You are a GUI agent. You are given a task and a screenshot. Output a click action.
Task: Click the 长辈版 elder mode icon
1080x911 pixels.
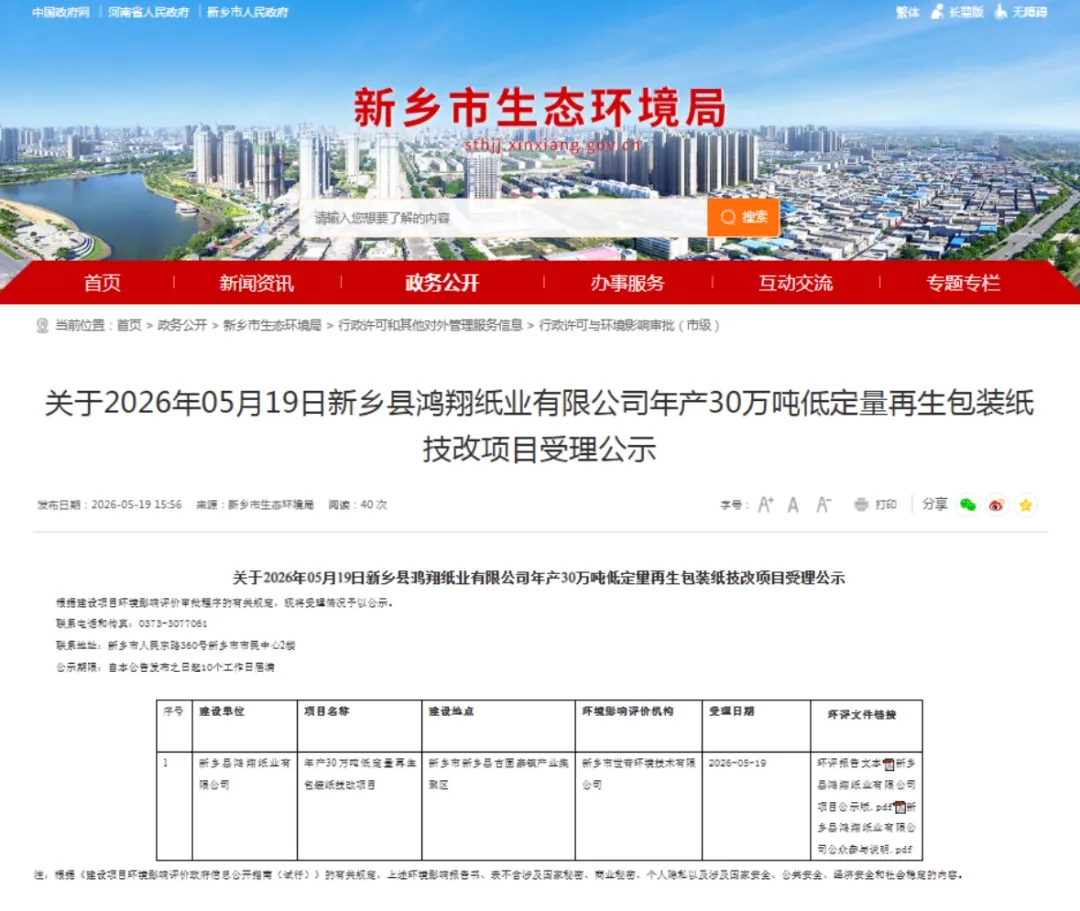[x=937, y=12]
